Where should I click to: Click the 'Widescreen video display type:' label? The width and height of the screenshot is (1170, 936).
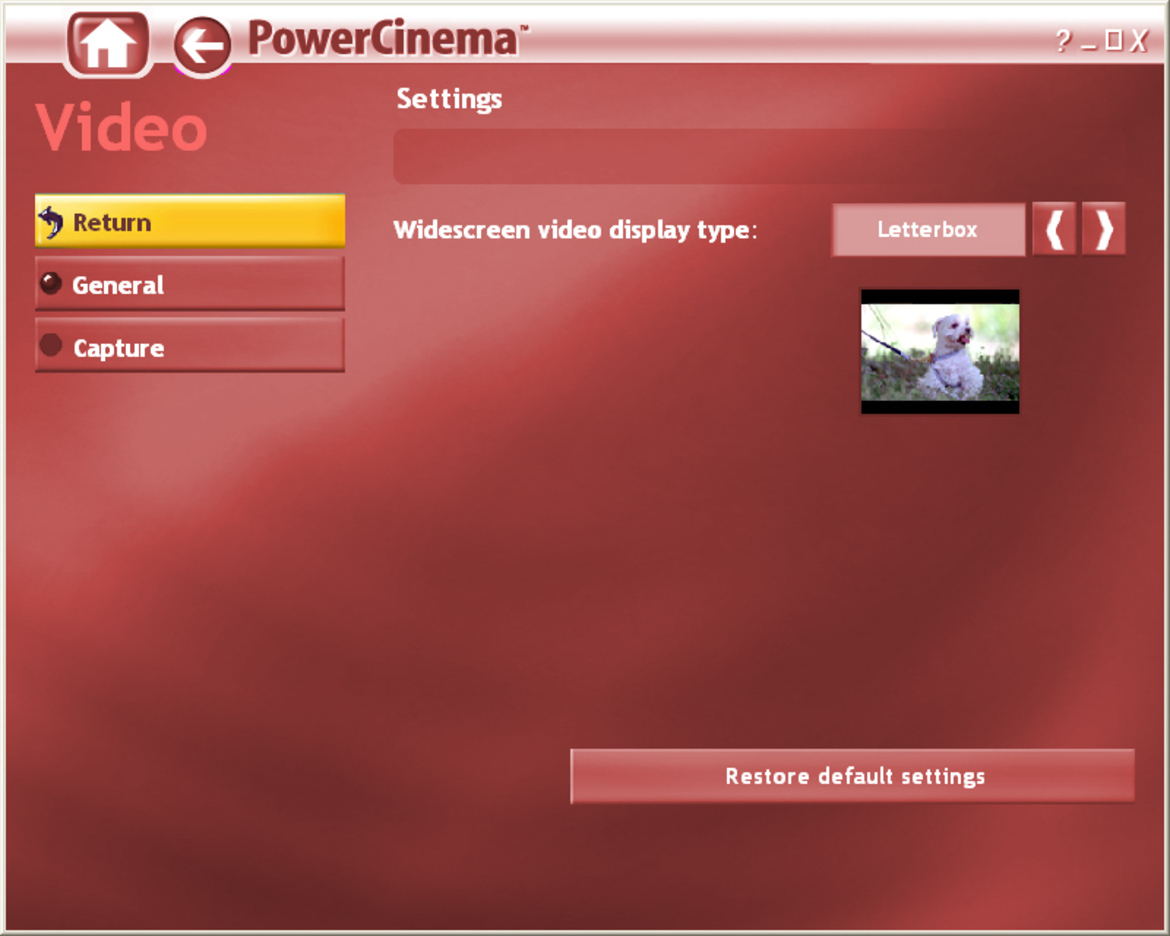(x=575, y=230)
